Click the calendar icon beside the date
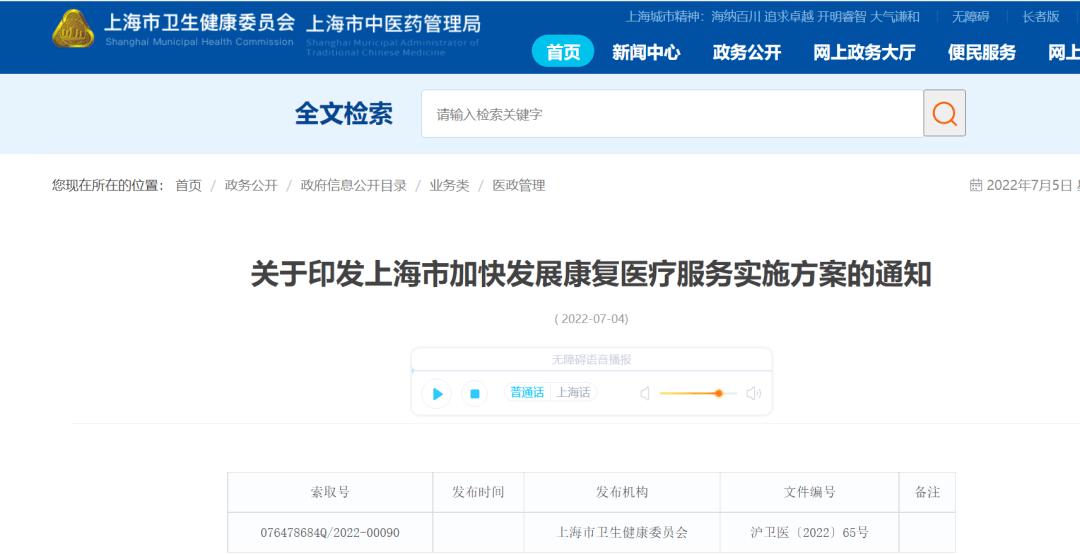 tap(975, 185)
